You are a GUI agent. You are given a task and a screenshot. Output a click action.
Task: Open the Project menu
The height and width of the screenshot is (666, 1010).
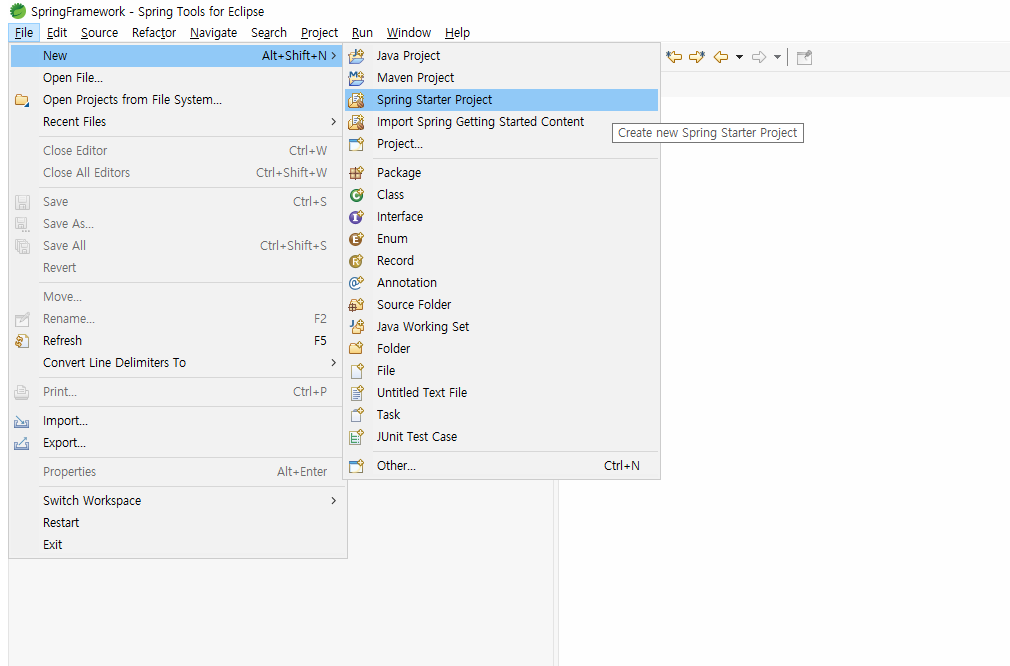(x=319, y=33)
